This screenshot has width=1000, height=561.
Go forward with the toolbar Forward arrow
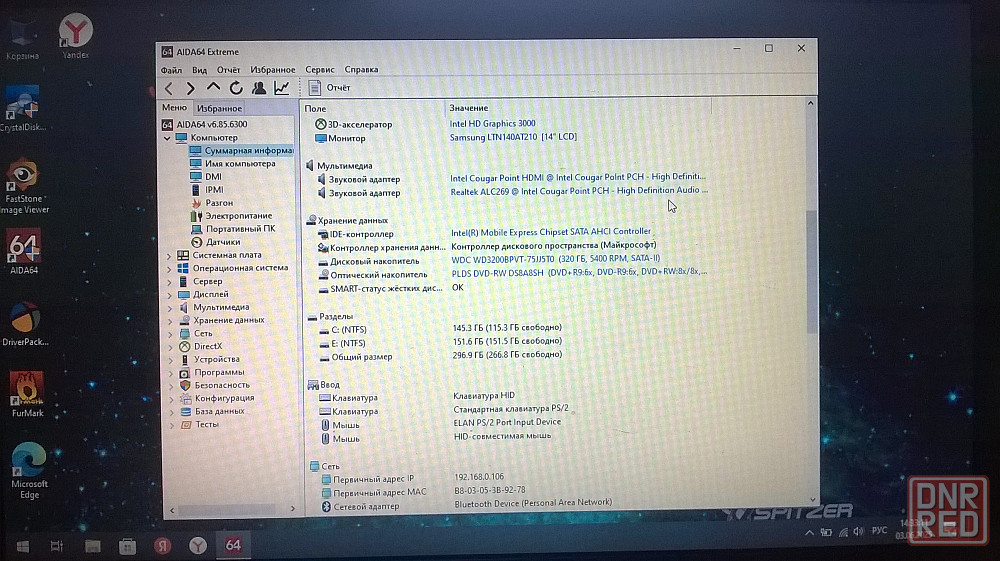point(190,89)
